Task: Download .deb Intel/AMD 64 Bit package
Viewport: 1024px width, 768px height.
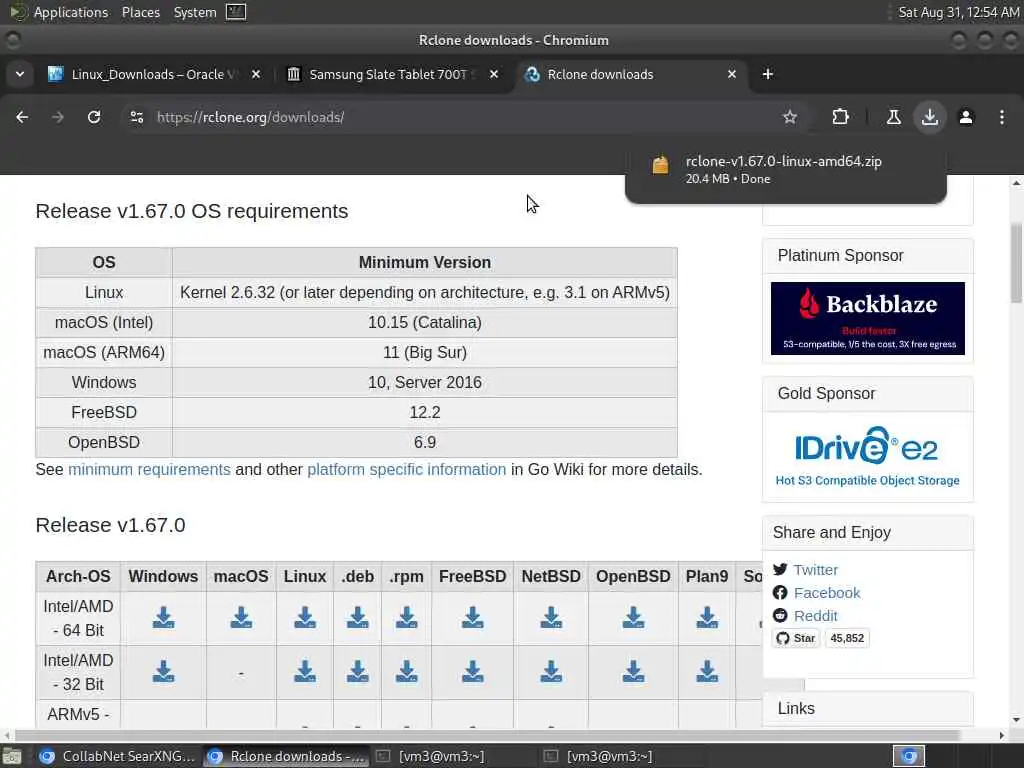Action: pyautogui.click(x=357, y=618)
